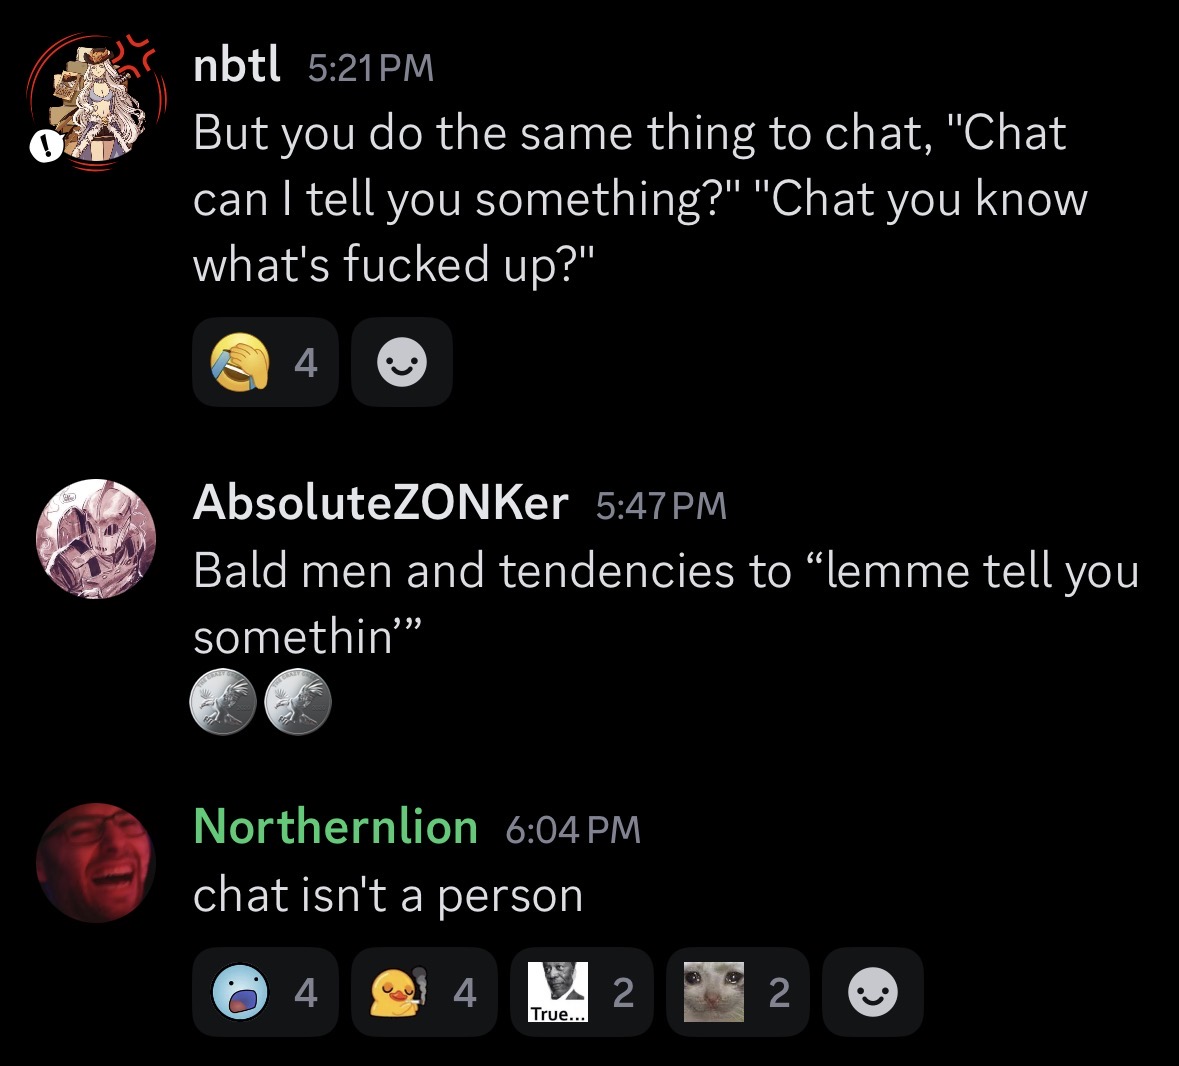Add a reaction to nbtl's message
This screenshot has height=1066, width=1179.
(x=402, y=362)
